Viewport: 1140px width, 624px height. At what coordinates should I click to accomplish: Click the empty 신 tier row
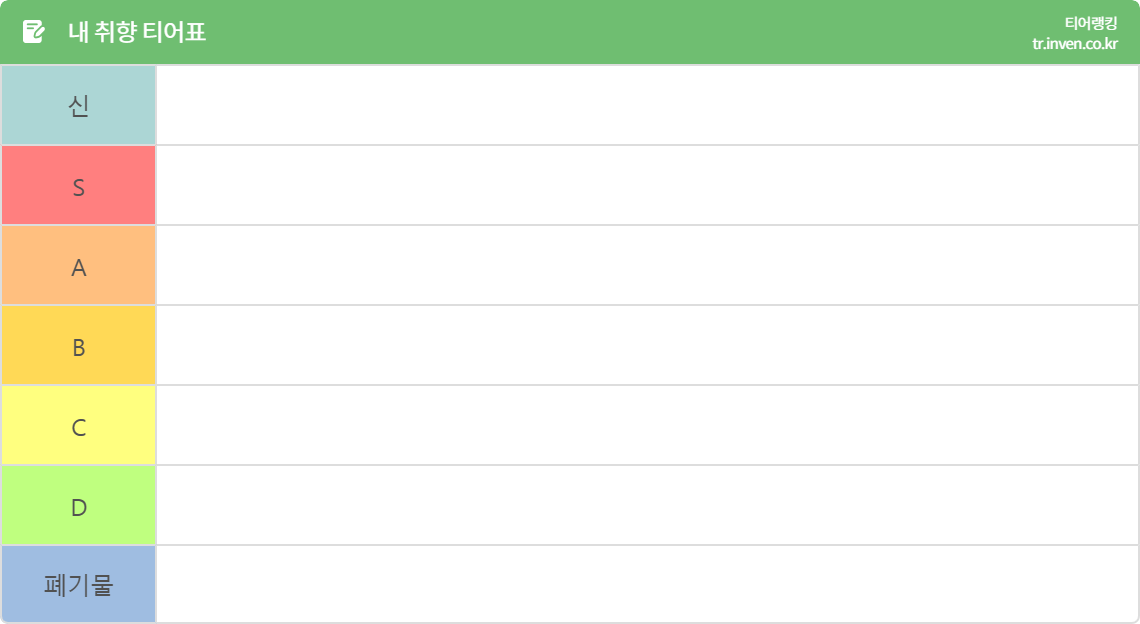pos(647,105)
